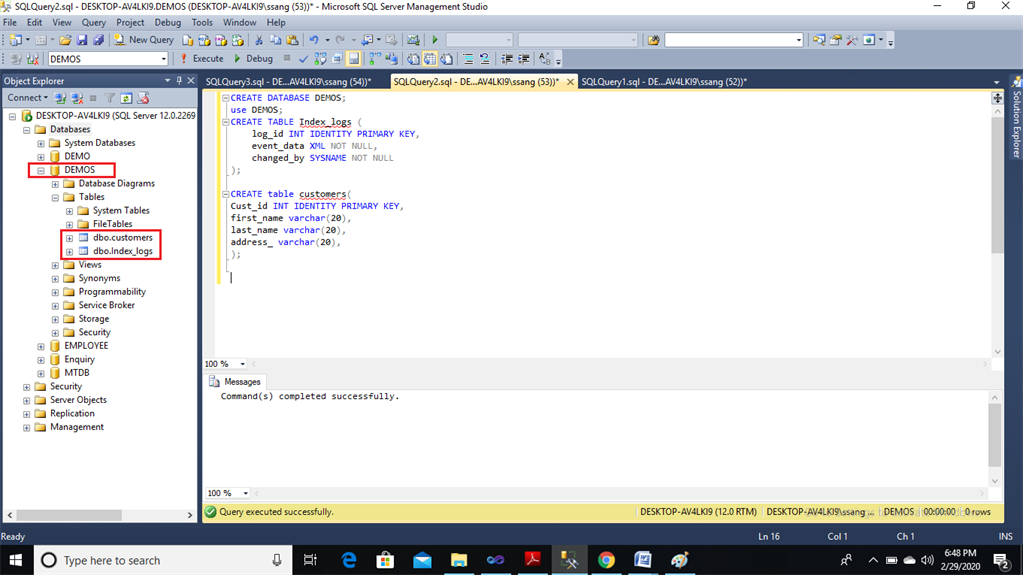Start debugging with the Debug button

coord(253,59)
